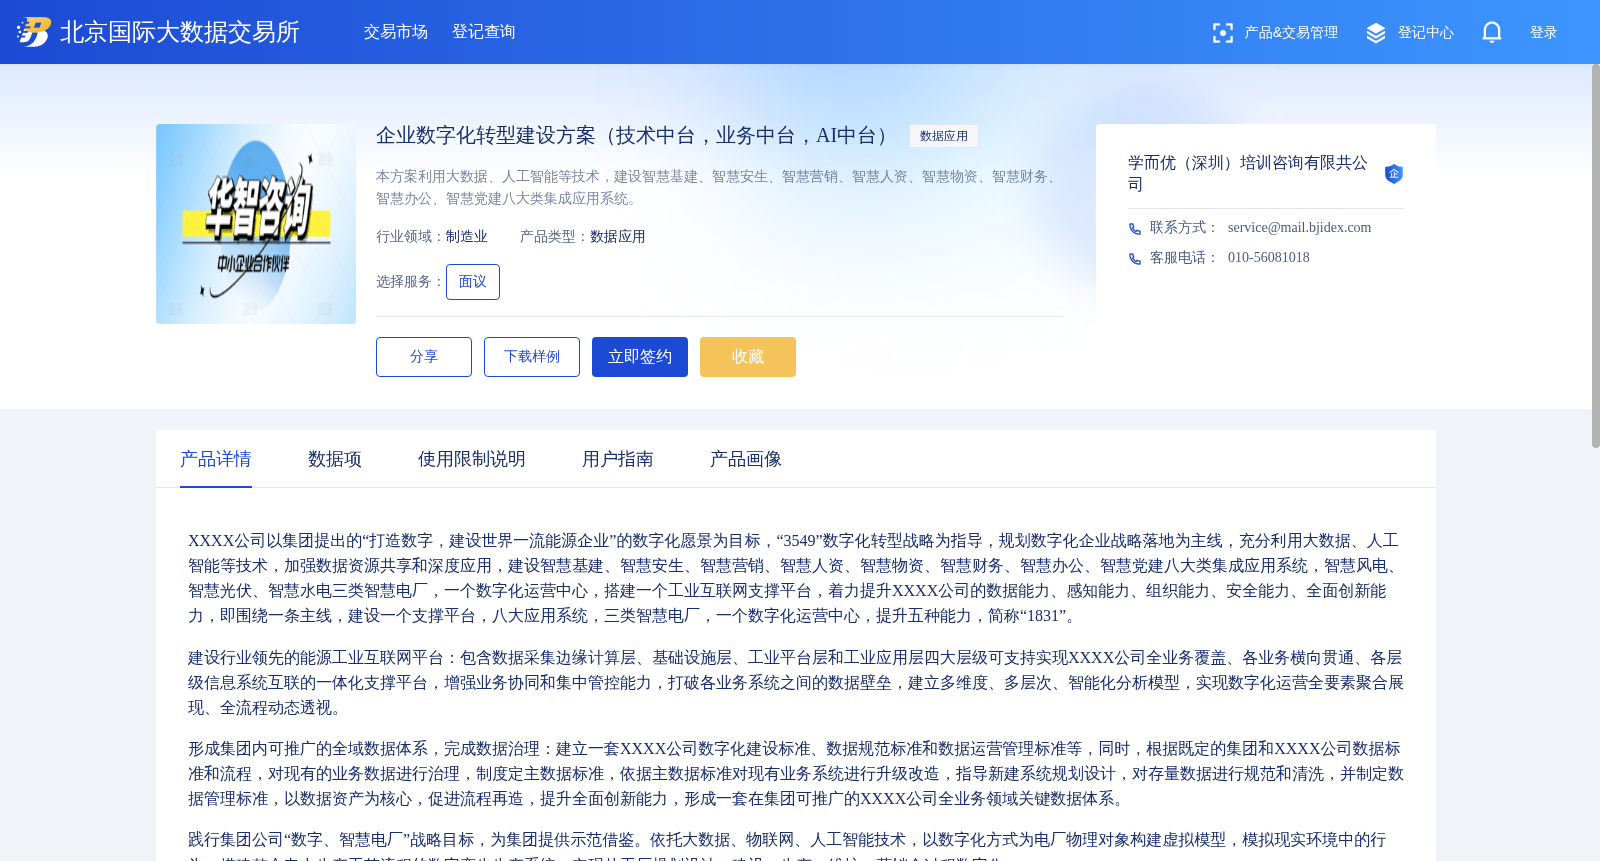Click the paragraph beginning XXXX公司以集团提出的
Viewport: 1600px width, 861px height.
(x=796, y=579)
